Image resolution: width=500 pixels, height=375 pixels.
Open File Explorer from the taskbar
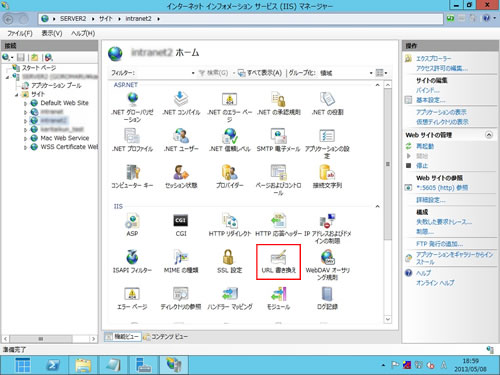pyautogui.click(x=83, y=365)
